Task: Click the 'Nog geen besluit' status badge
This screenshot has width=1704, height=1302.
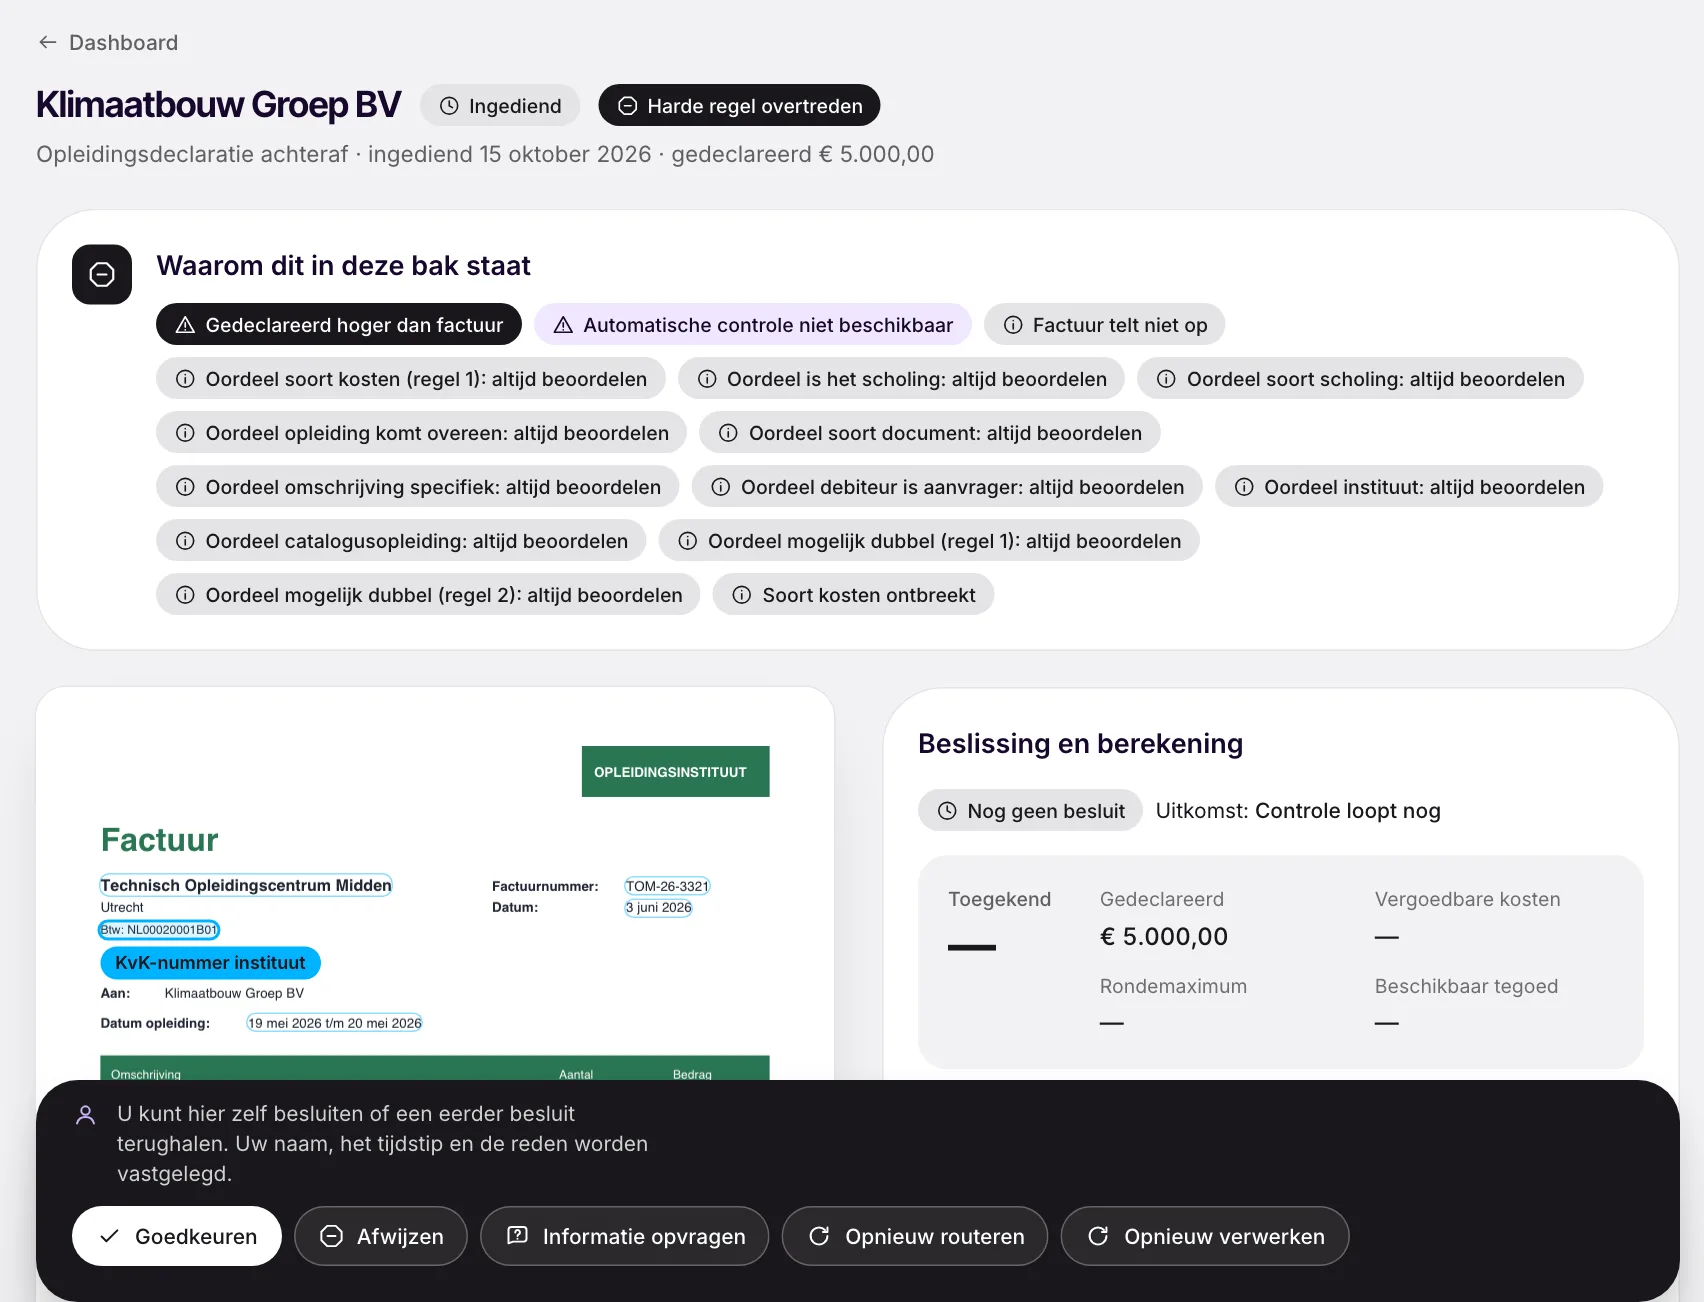Action: click(1030, 810)
